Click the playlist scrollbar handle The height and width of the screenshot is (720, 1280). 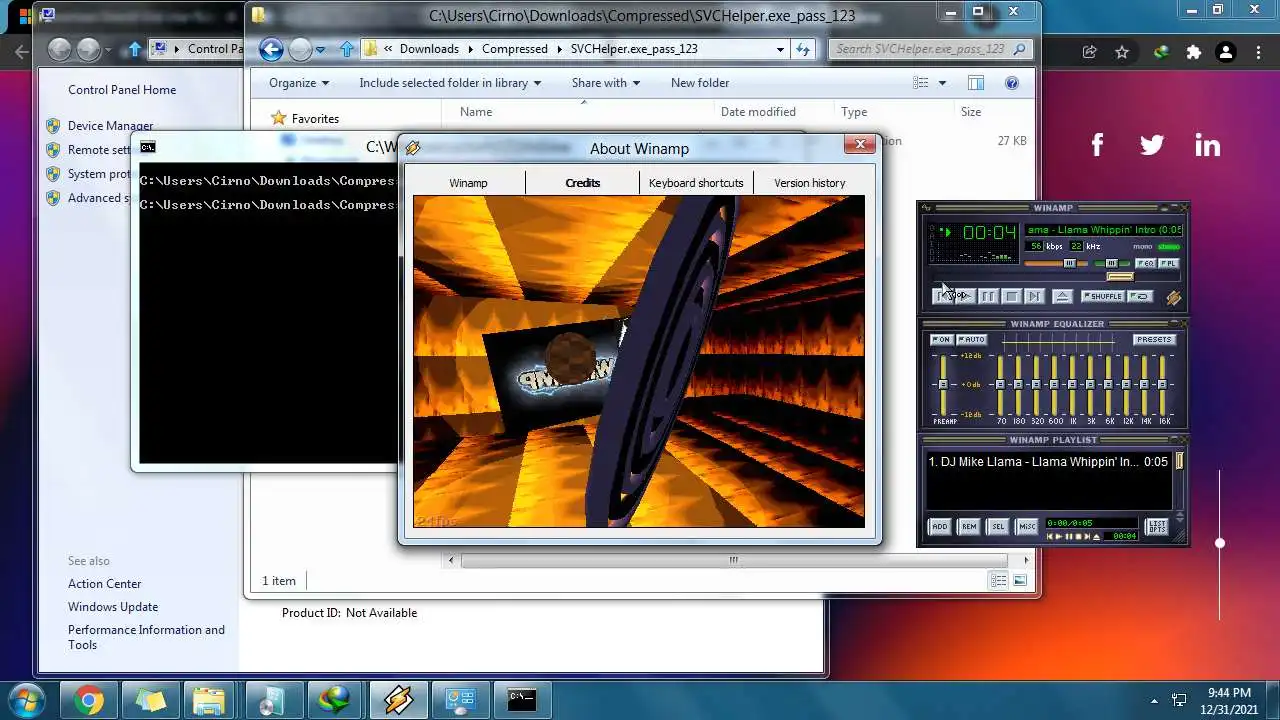pos(1179,461)
